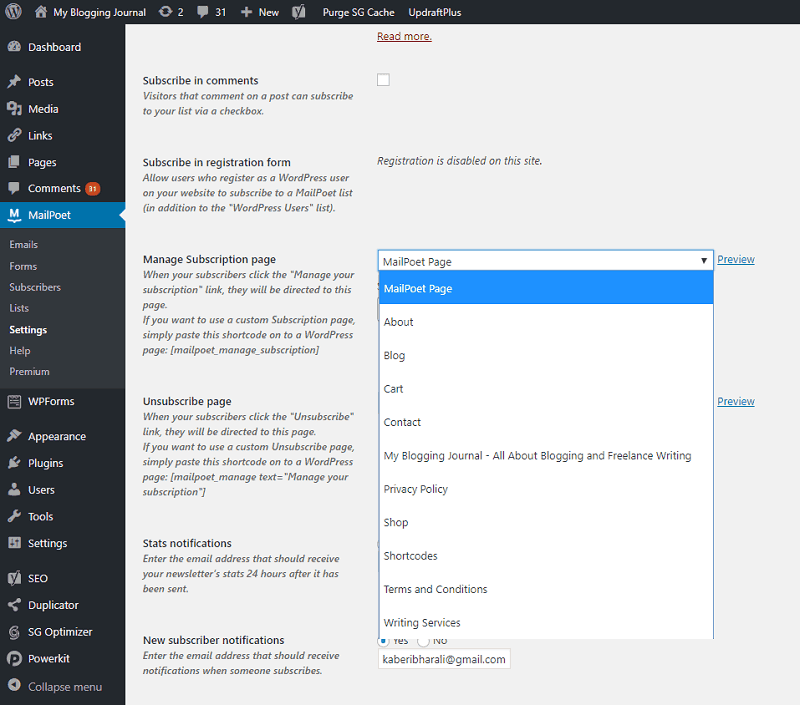Preview the Manage Subscription page
The width and height of the screenshot is (800, 705).
coord(736,259)
